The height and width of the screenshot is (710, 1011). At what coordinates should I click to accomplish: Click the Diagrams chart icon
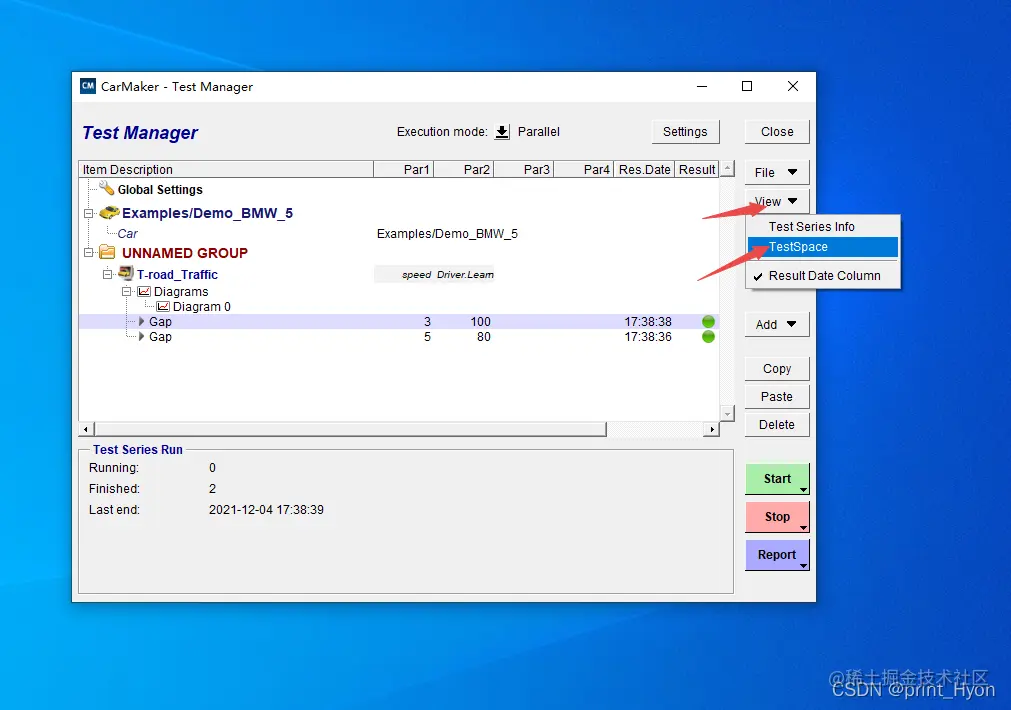tap(144, 291)
